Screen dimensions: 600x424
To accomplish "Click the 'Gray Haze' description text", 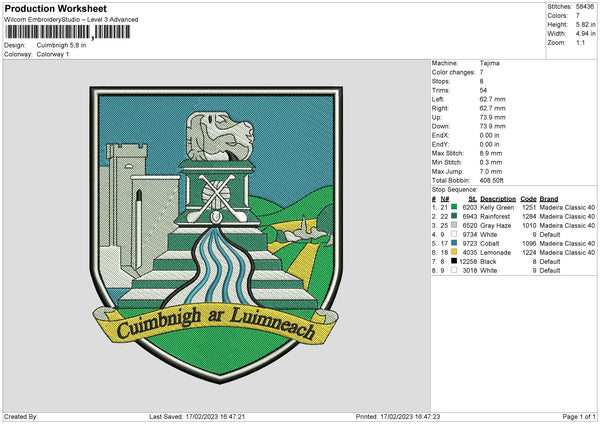I will point(496,225).
